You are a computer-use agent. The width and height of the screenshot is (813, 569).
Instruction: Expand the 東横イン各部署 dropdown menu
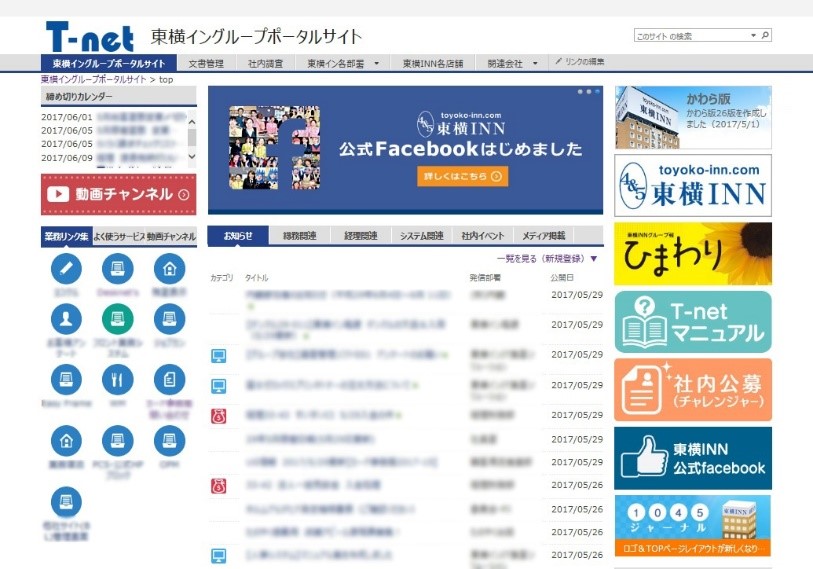pos(376,63)
